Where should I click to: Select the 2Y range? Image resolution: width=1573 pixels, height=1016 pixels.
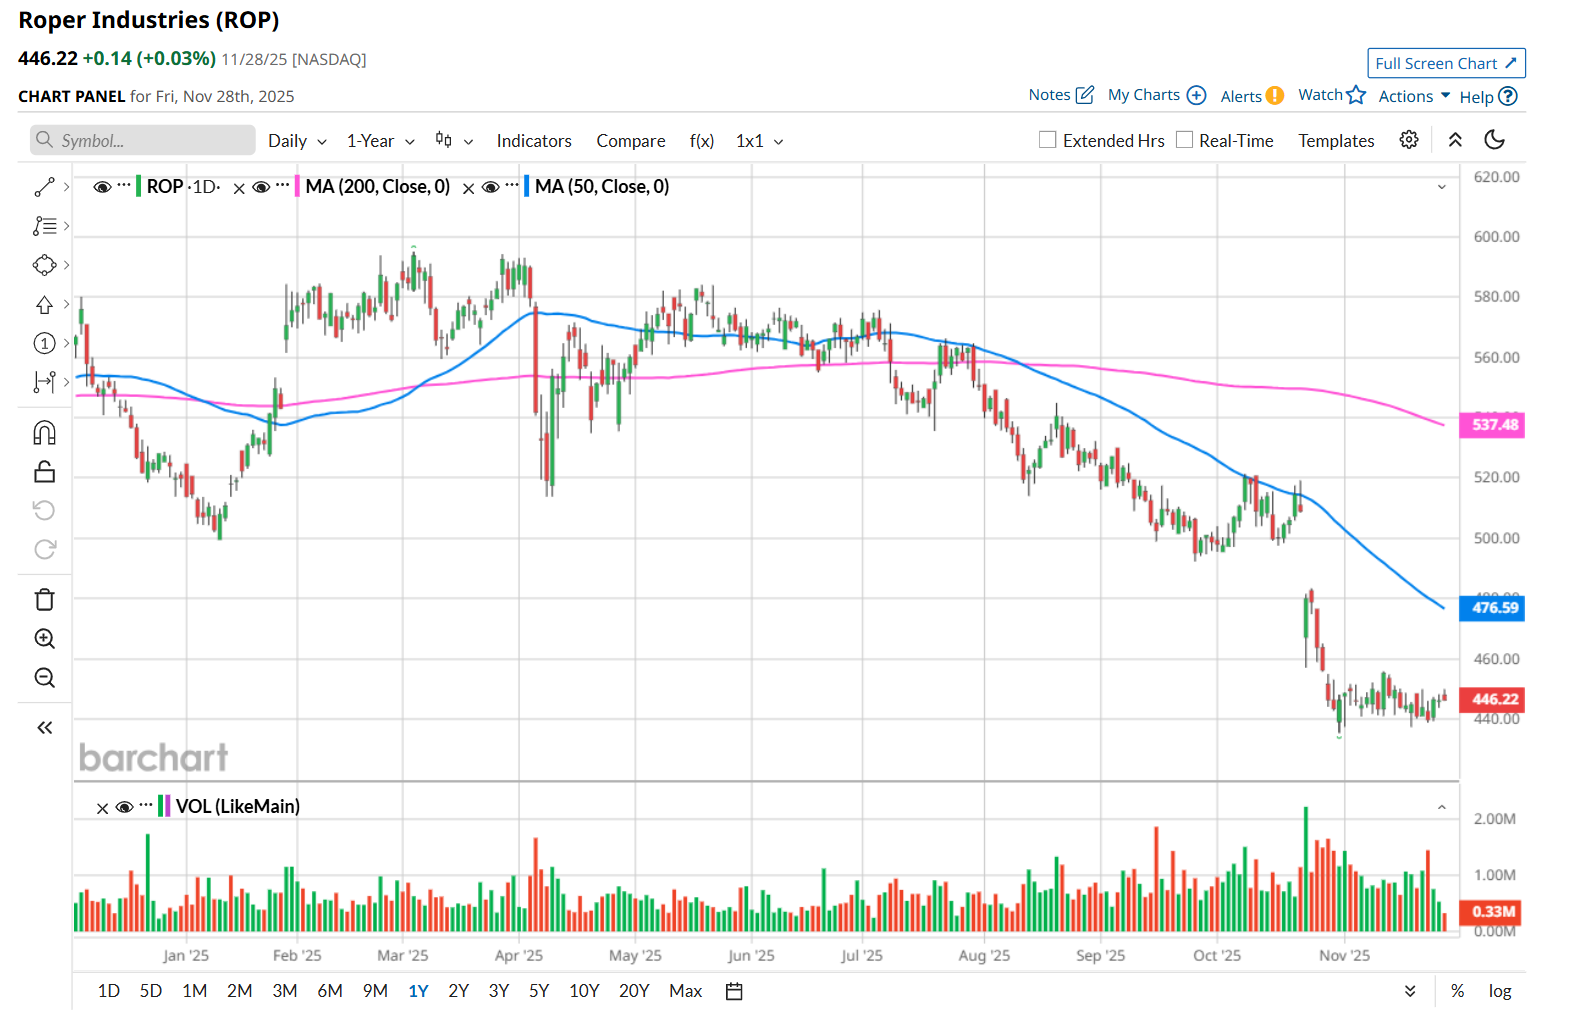click(x=458, y=991)
